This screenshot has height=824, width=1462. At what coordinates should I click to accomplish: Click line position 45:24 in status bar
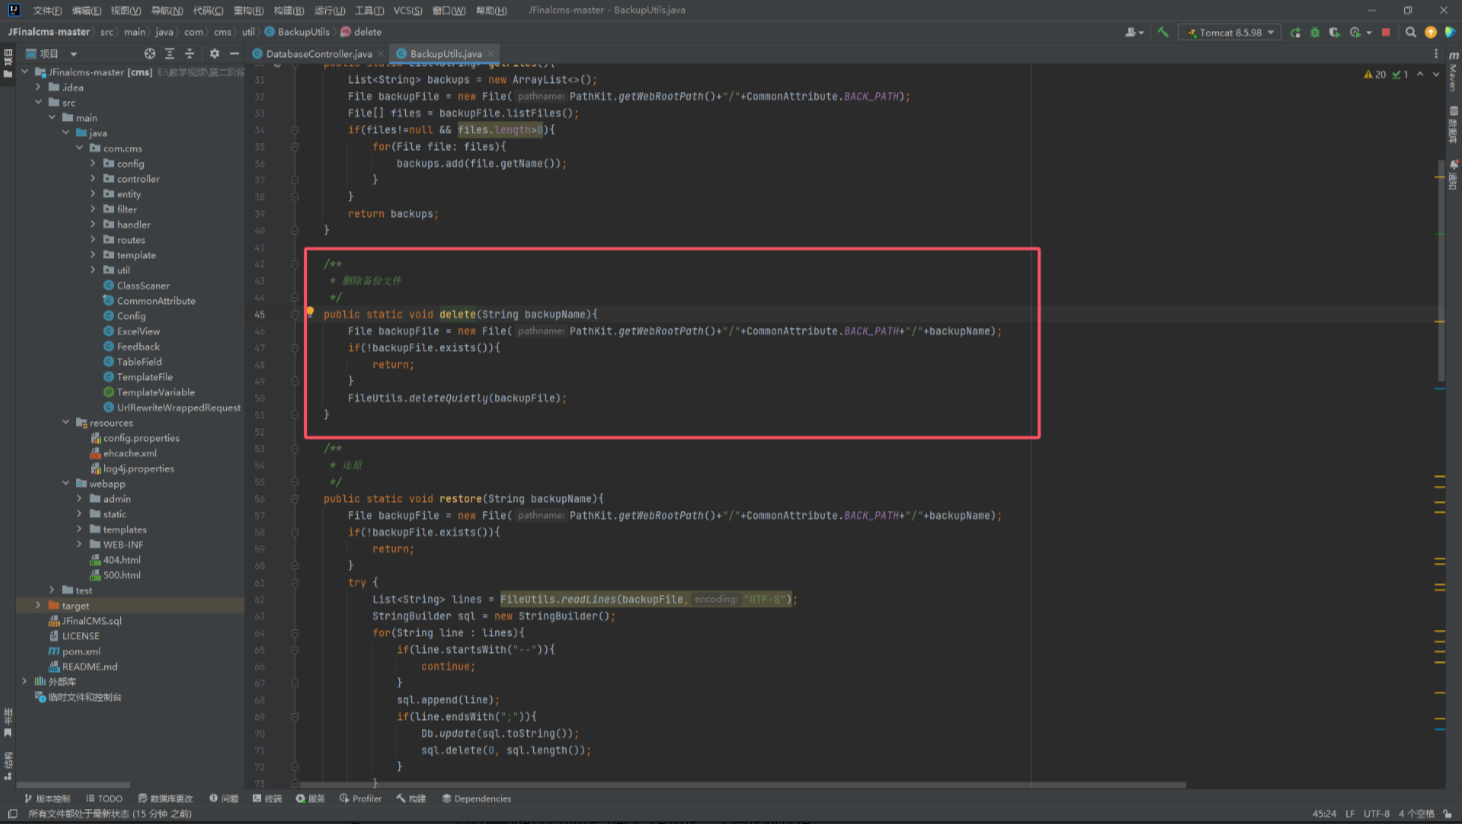[x=1324, y=814]
